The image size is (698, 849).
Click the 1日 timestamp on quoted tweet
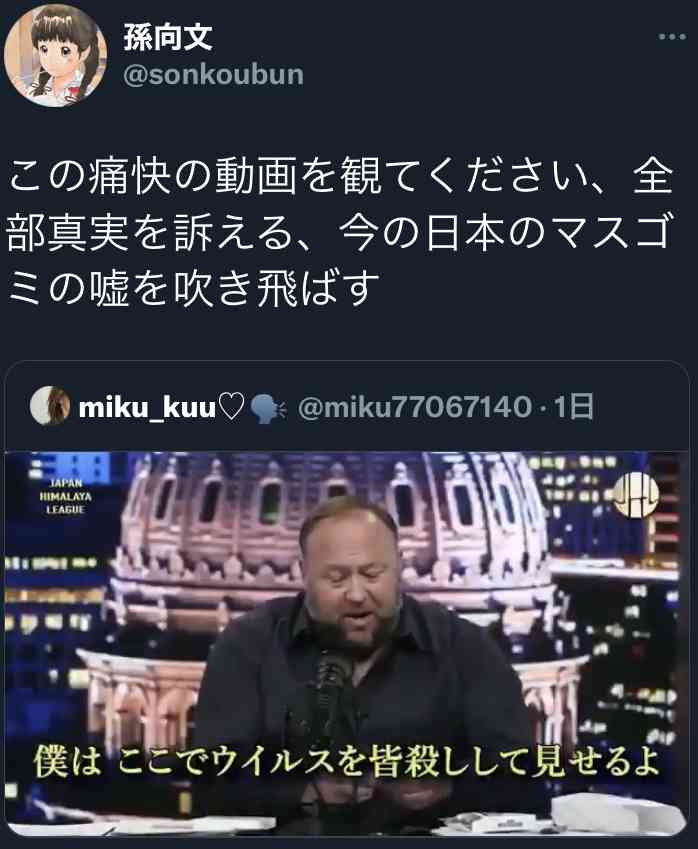pyautogui.click(x=573, y=407)
